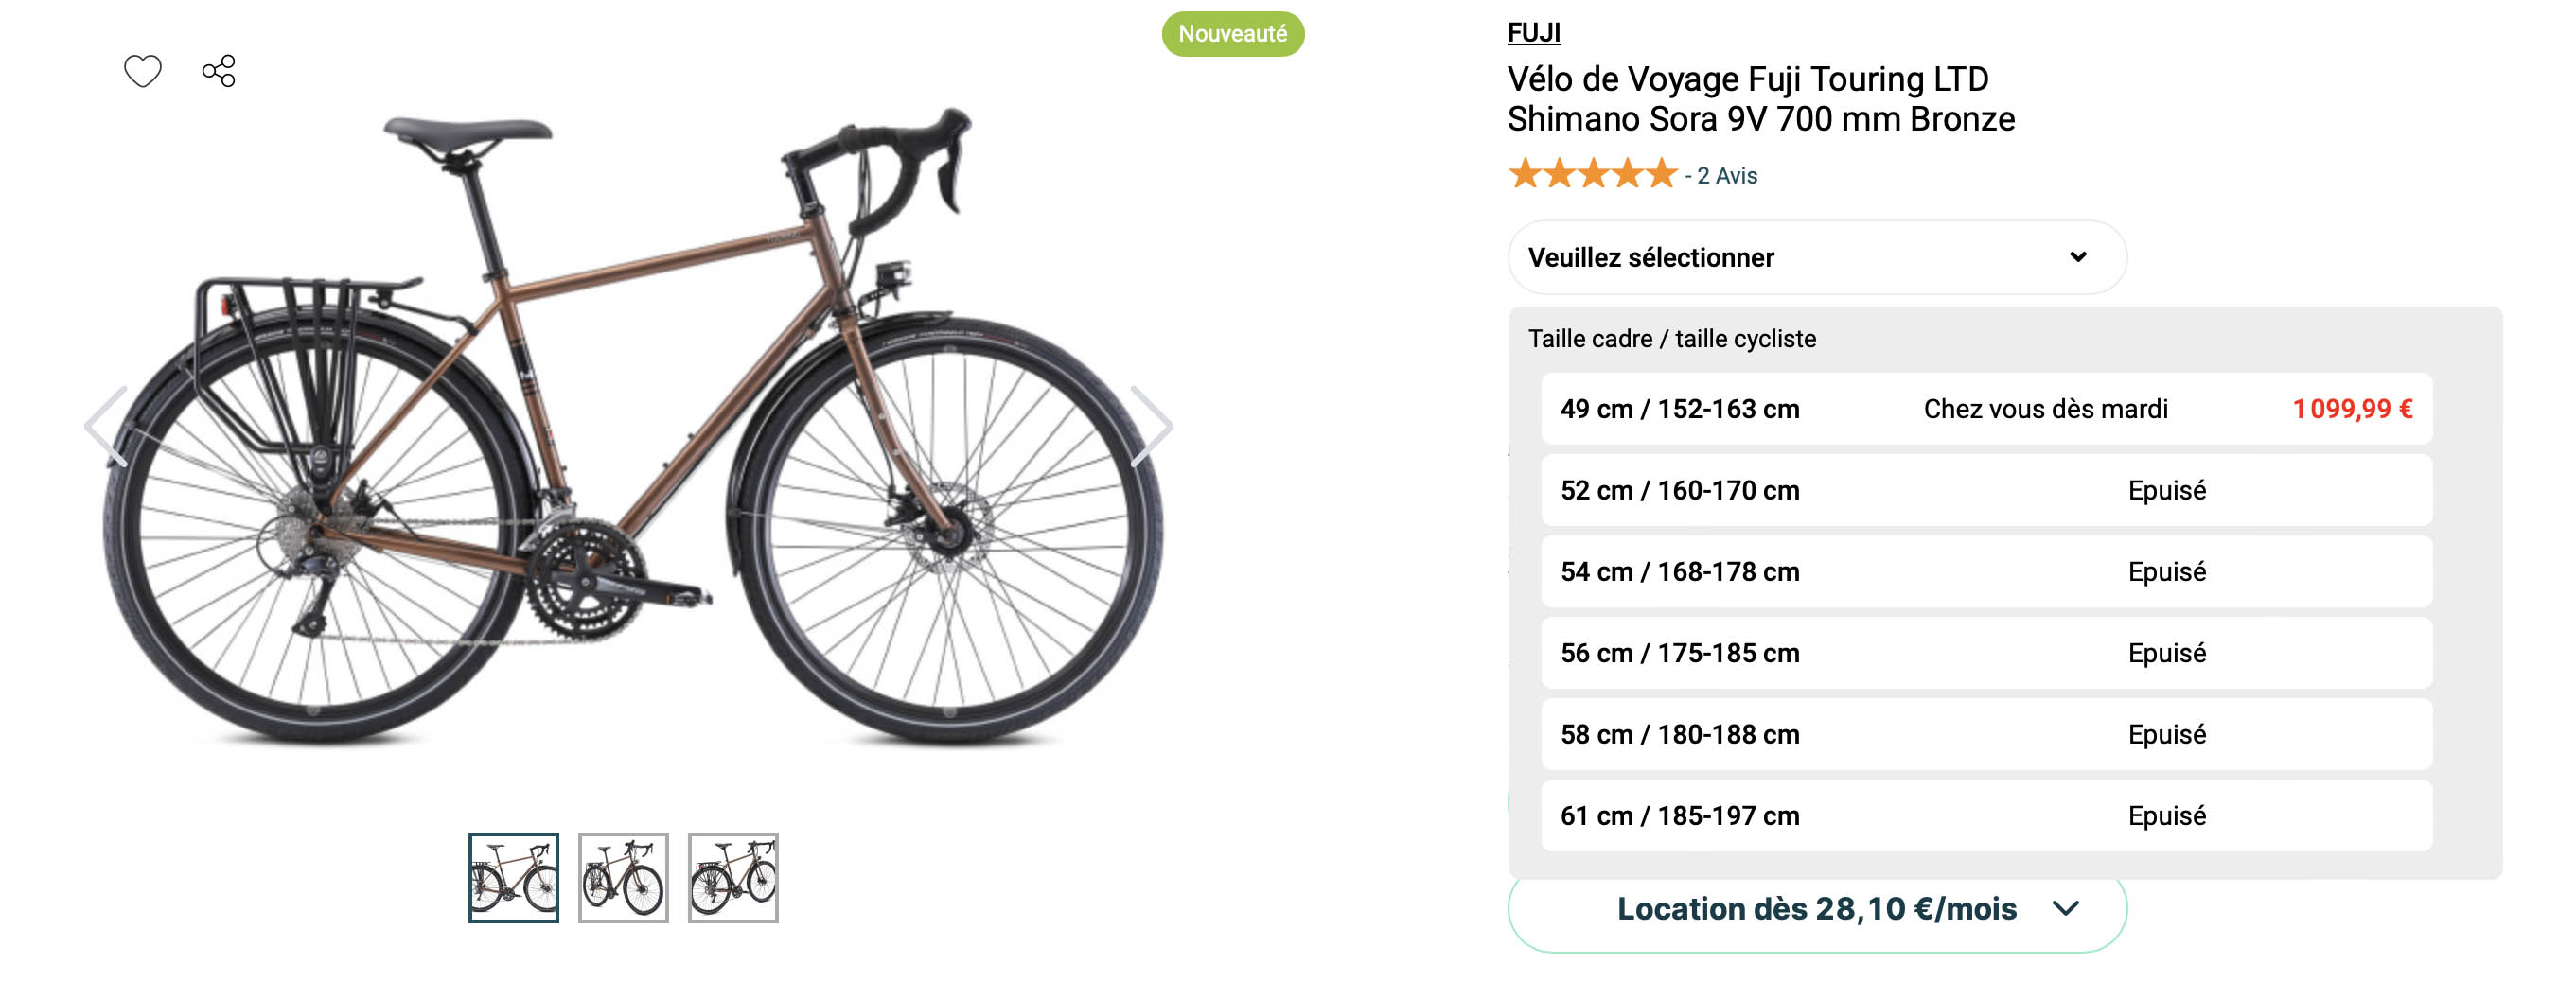Select the 58 cm / 180-188 cm option
2576x982 pixels.
coord(1986,734)
